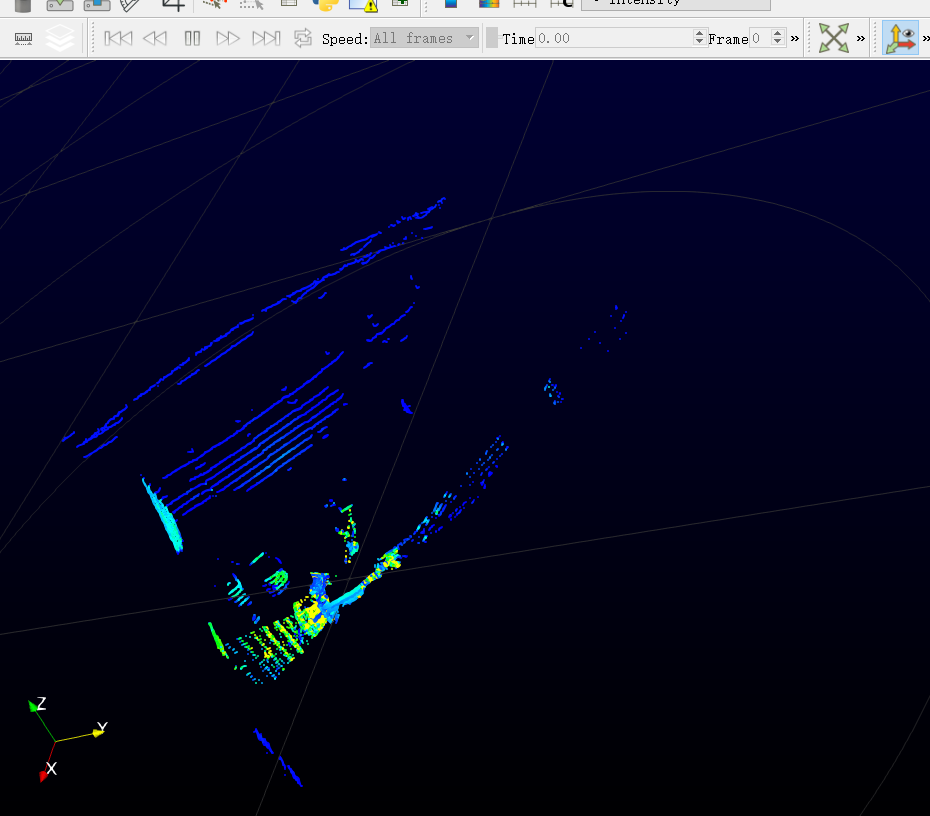Toggle the measurement grid ruler icon
This screenshot has width=930, height=816.
coord(23,39)
